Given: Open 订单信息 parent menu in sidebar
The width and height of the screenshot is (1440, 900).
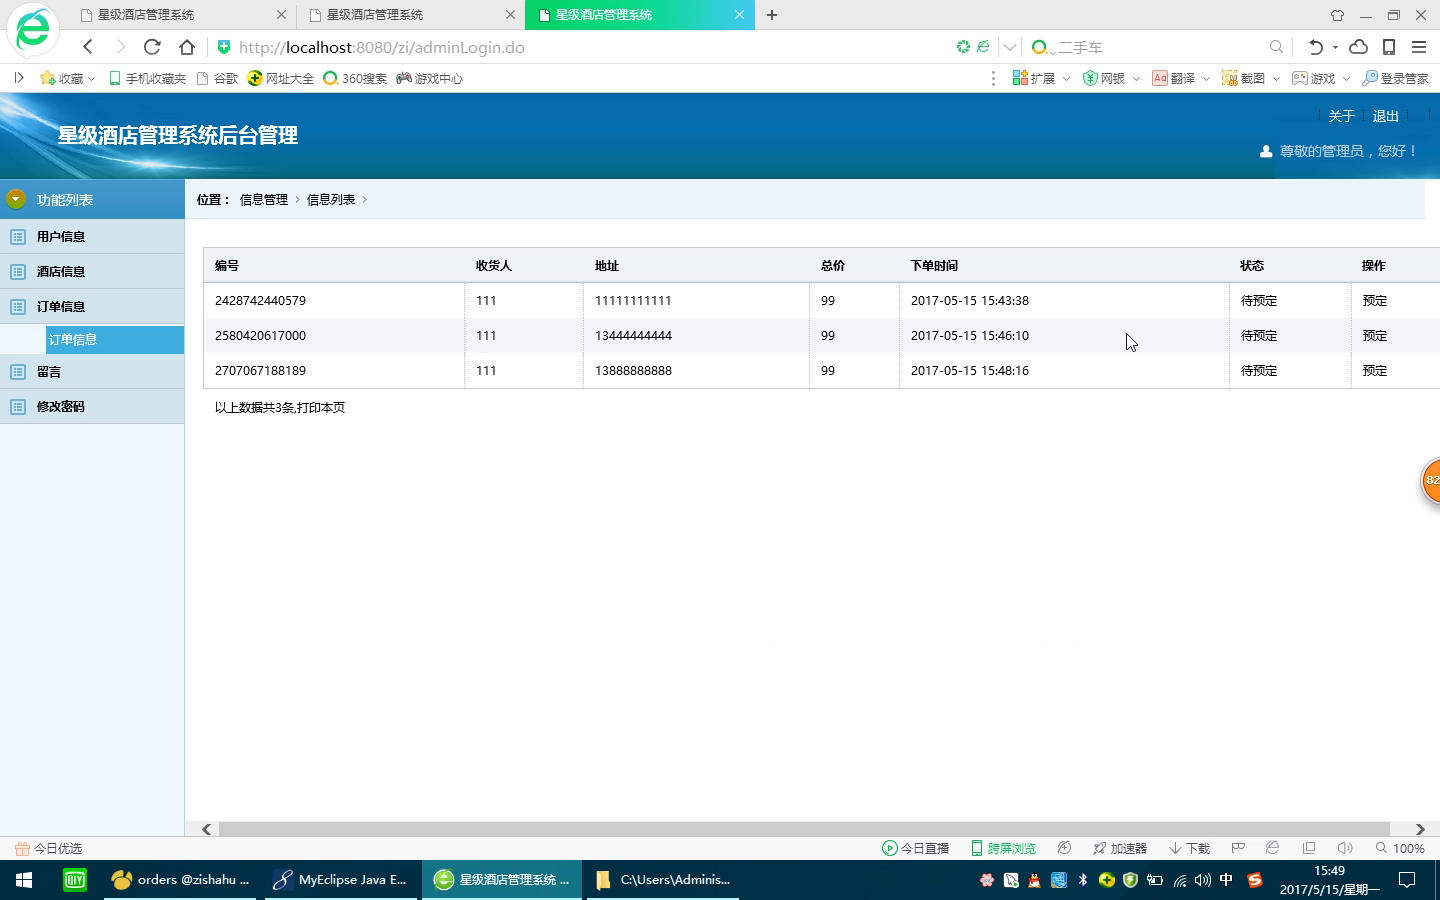Looking at the screenshot, I should 92,306.
